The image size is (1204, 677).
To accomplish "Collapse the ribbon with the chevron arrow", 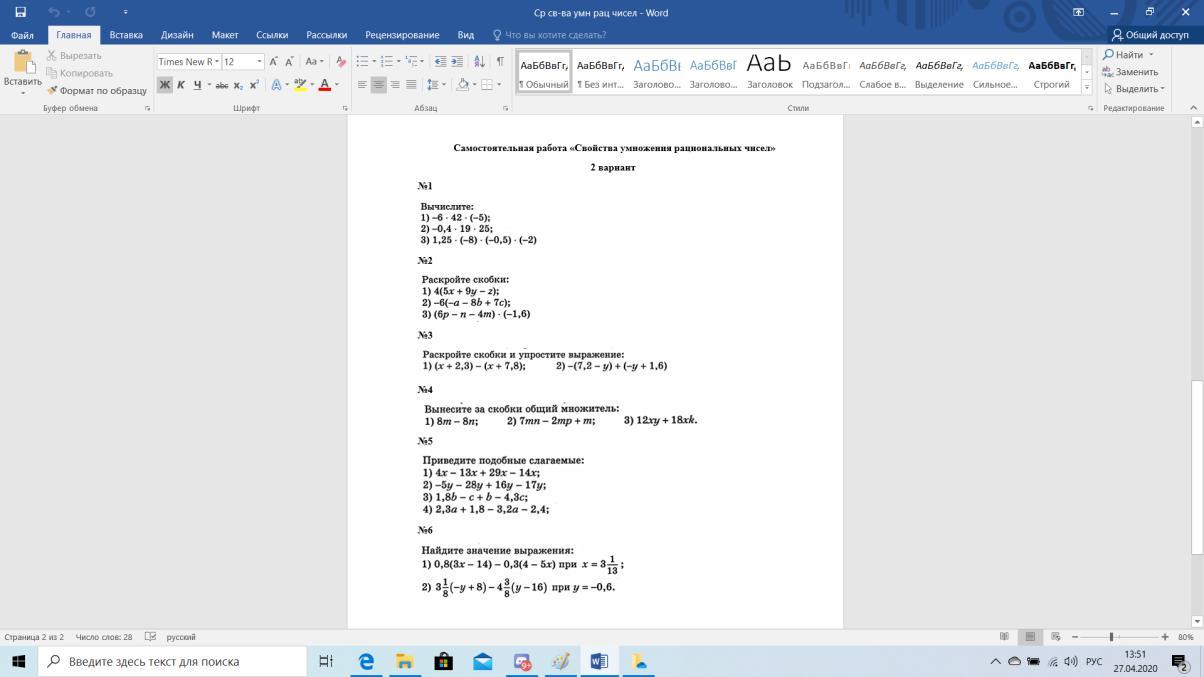I will (x=1193, y=108).
